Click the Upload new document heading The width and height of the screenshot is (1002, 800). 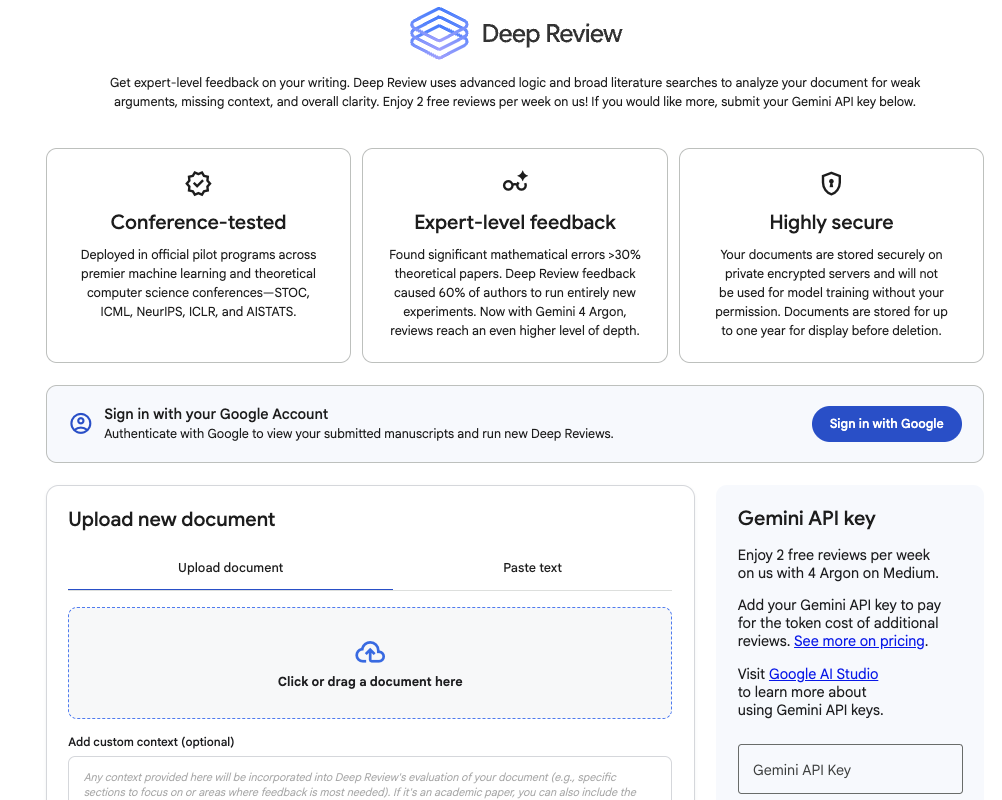click(171, 519)
